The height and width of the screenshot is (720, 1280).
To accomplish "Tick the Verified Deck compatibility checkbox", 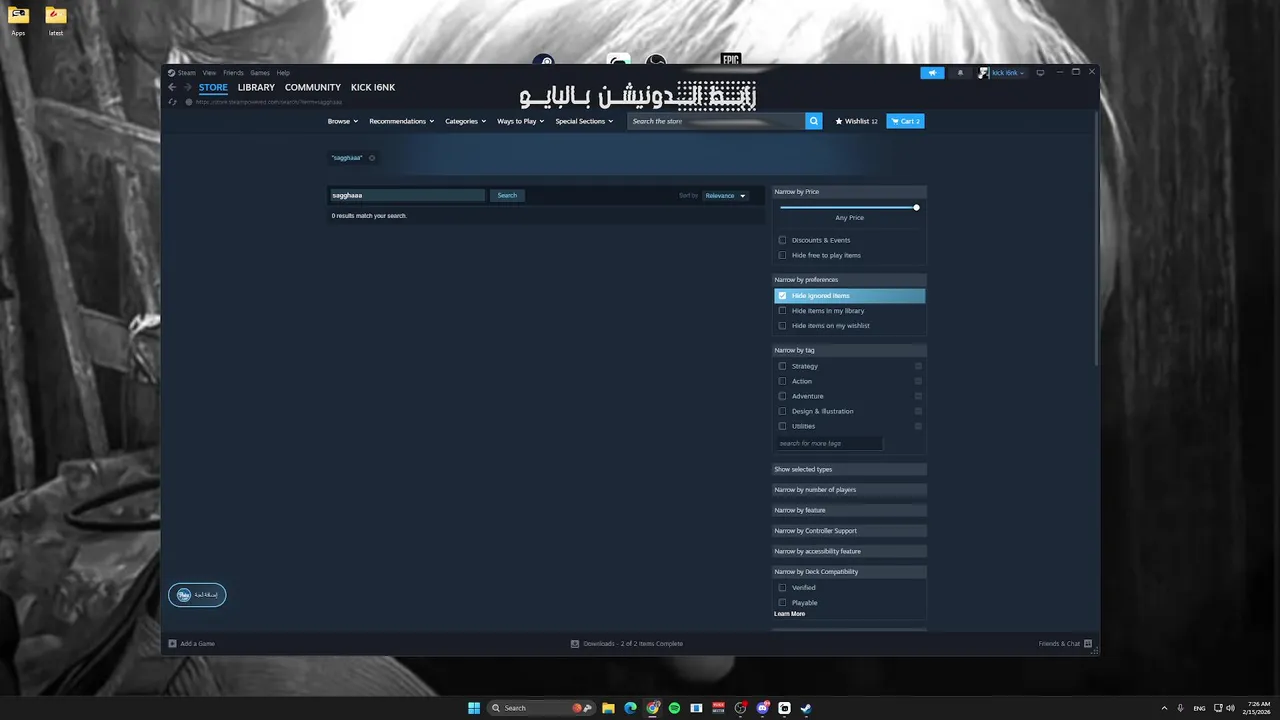I will click(782, 588).
